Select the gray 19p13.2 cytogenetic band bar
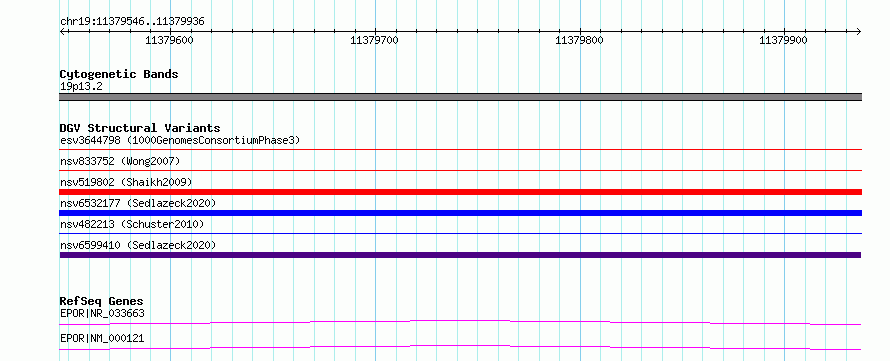The height and width of the screenshot is (361, 890). 460,97
